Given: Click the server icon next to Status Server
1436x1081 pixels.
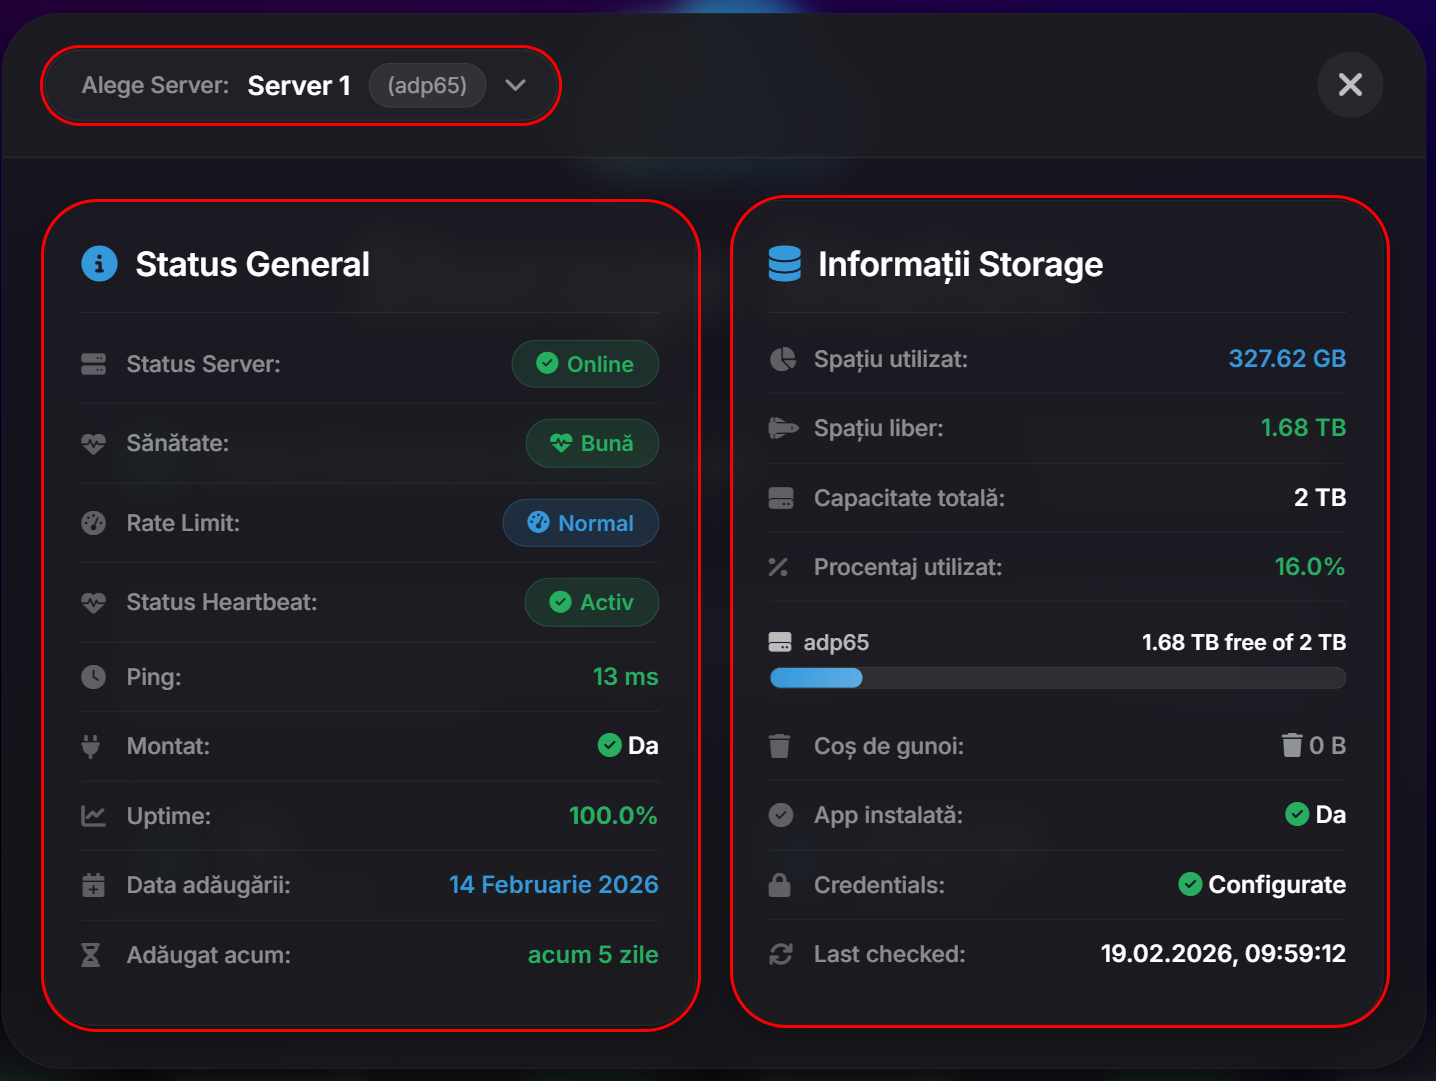Looking at the screenshot, I should [93, 364].
